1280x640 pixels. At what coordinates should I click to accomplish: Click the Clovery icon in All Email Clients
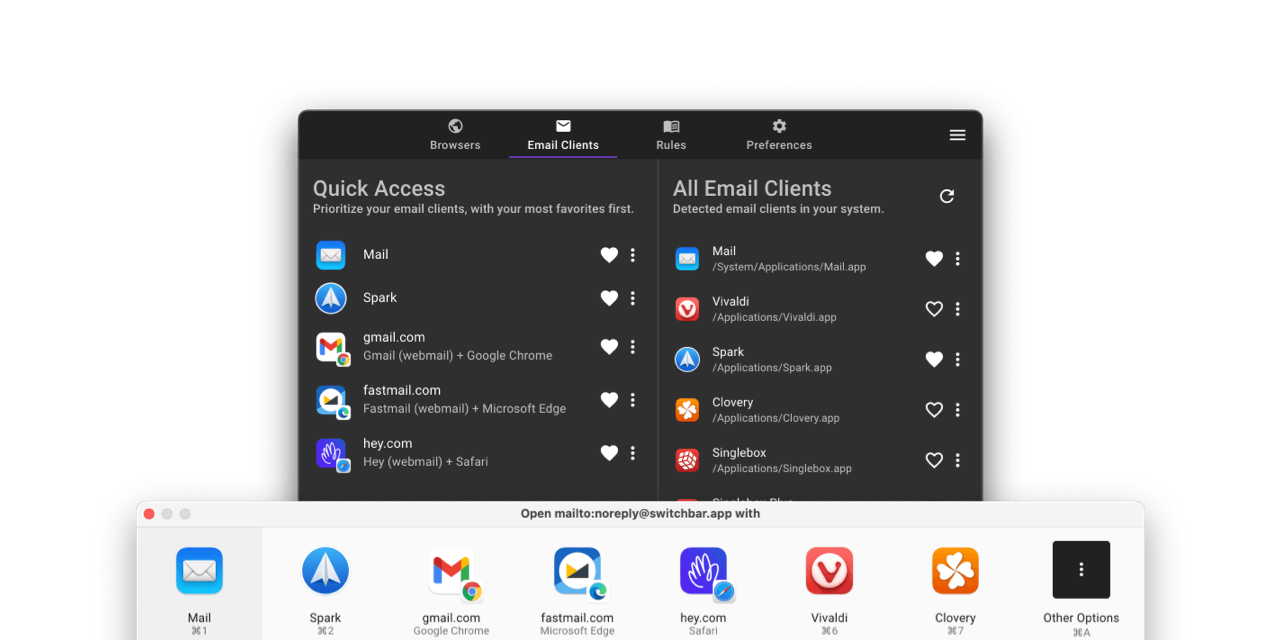point(687,410)
